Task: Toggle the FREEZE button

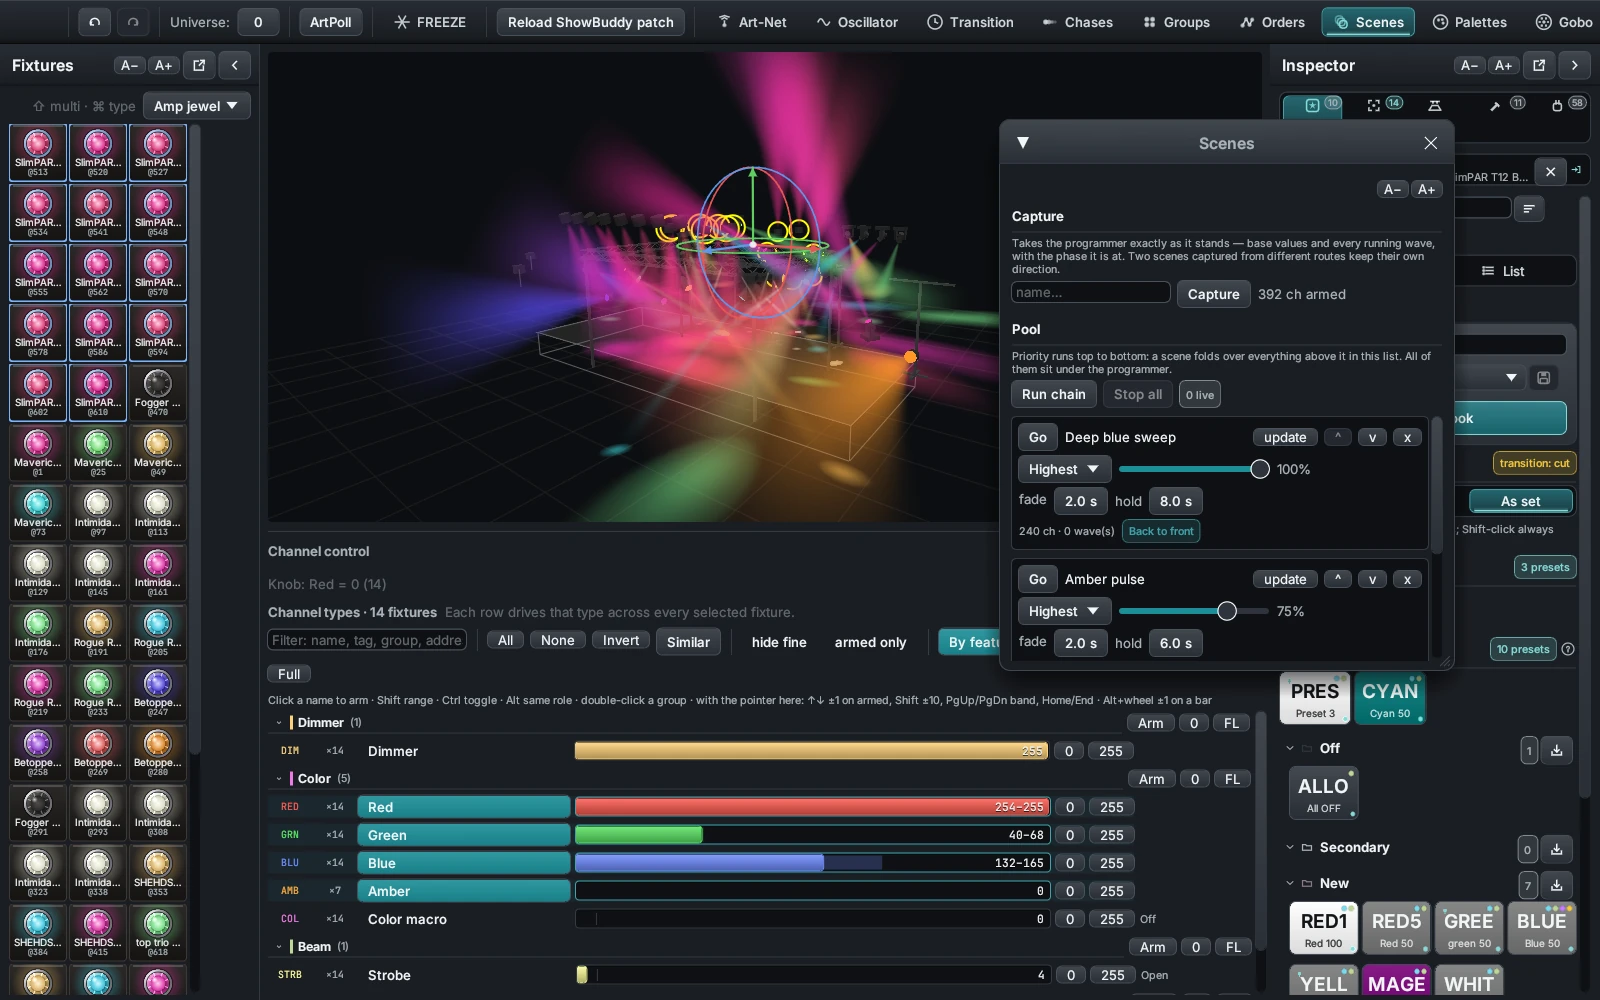Action: 430,22
